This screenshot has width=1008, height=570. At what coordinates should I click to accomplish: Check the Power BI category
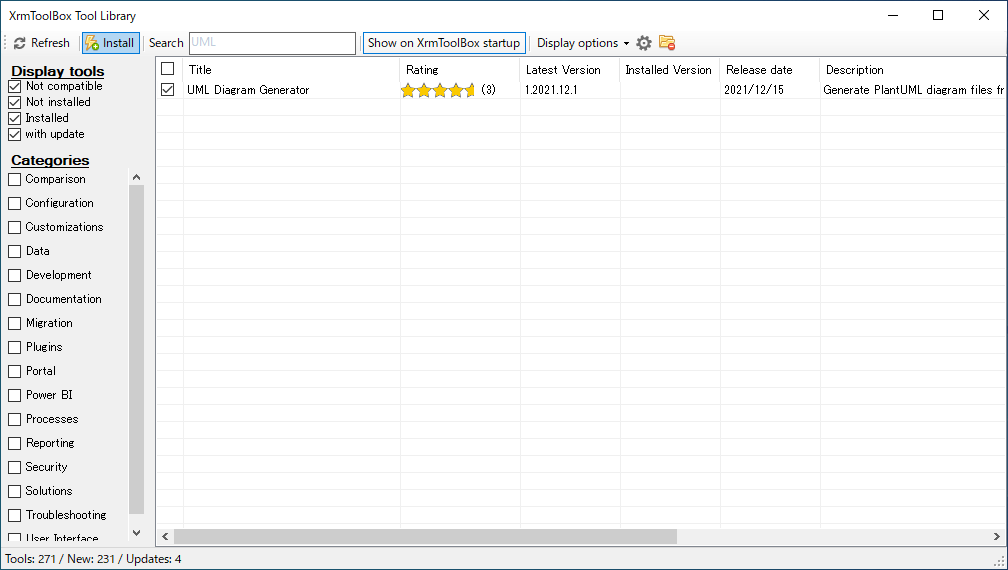pos(15,395)
